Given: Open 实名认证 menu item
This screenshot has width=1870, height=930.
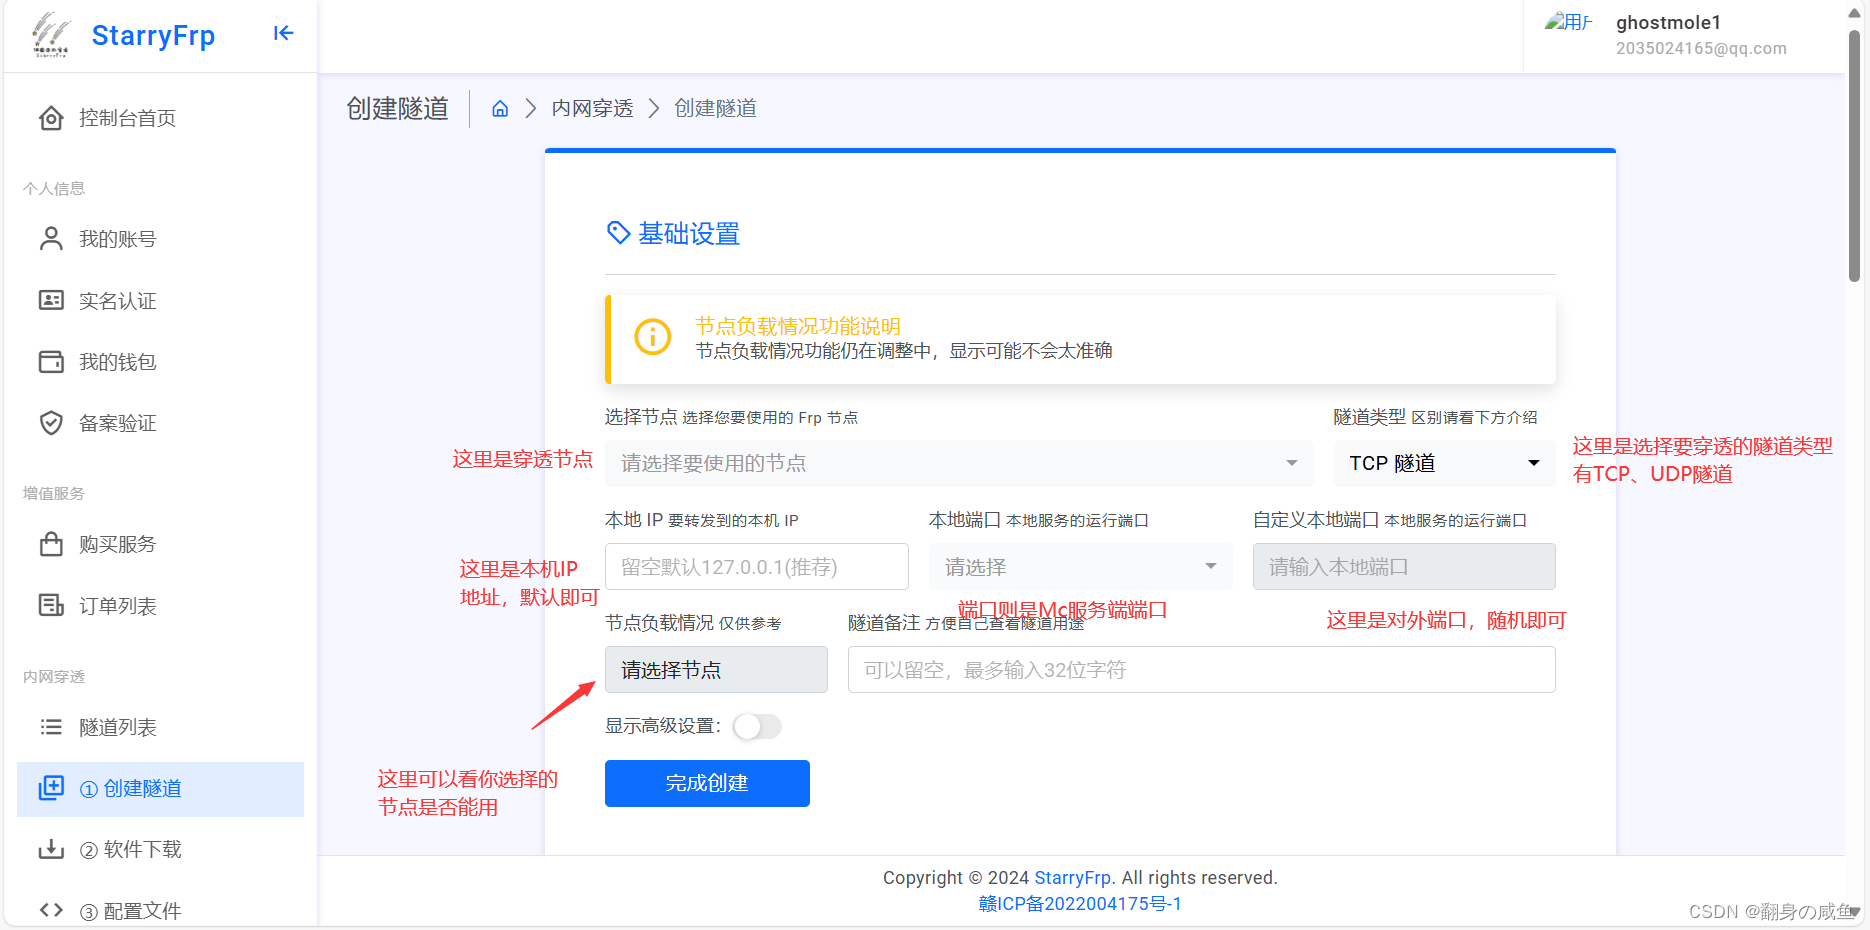Looking at the screenshot, I should tap(160, 301).
